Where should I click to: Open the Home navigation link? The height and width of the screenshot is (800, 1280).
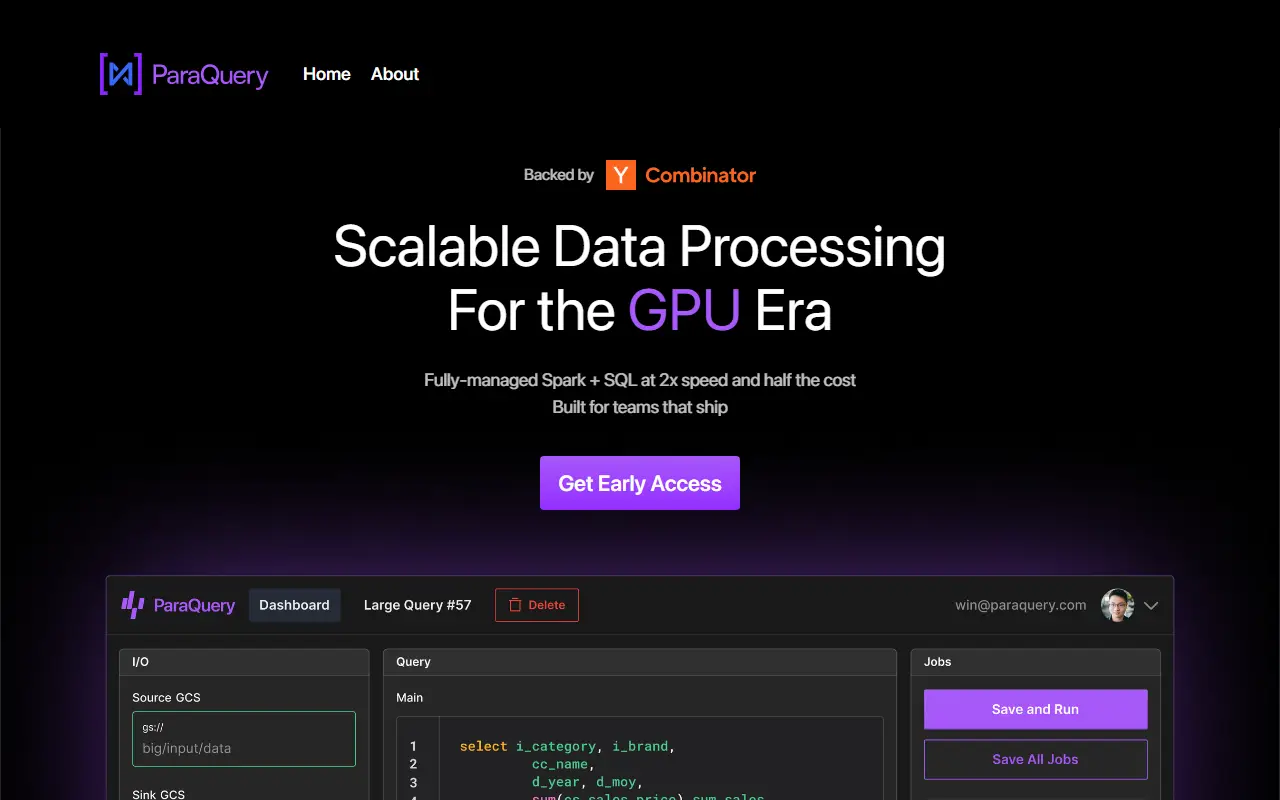(x=327, y=74)
